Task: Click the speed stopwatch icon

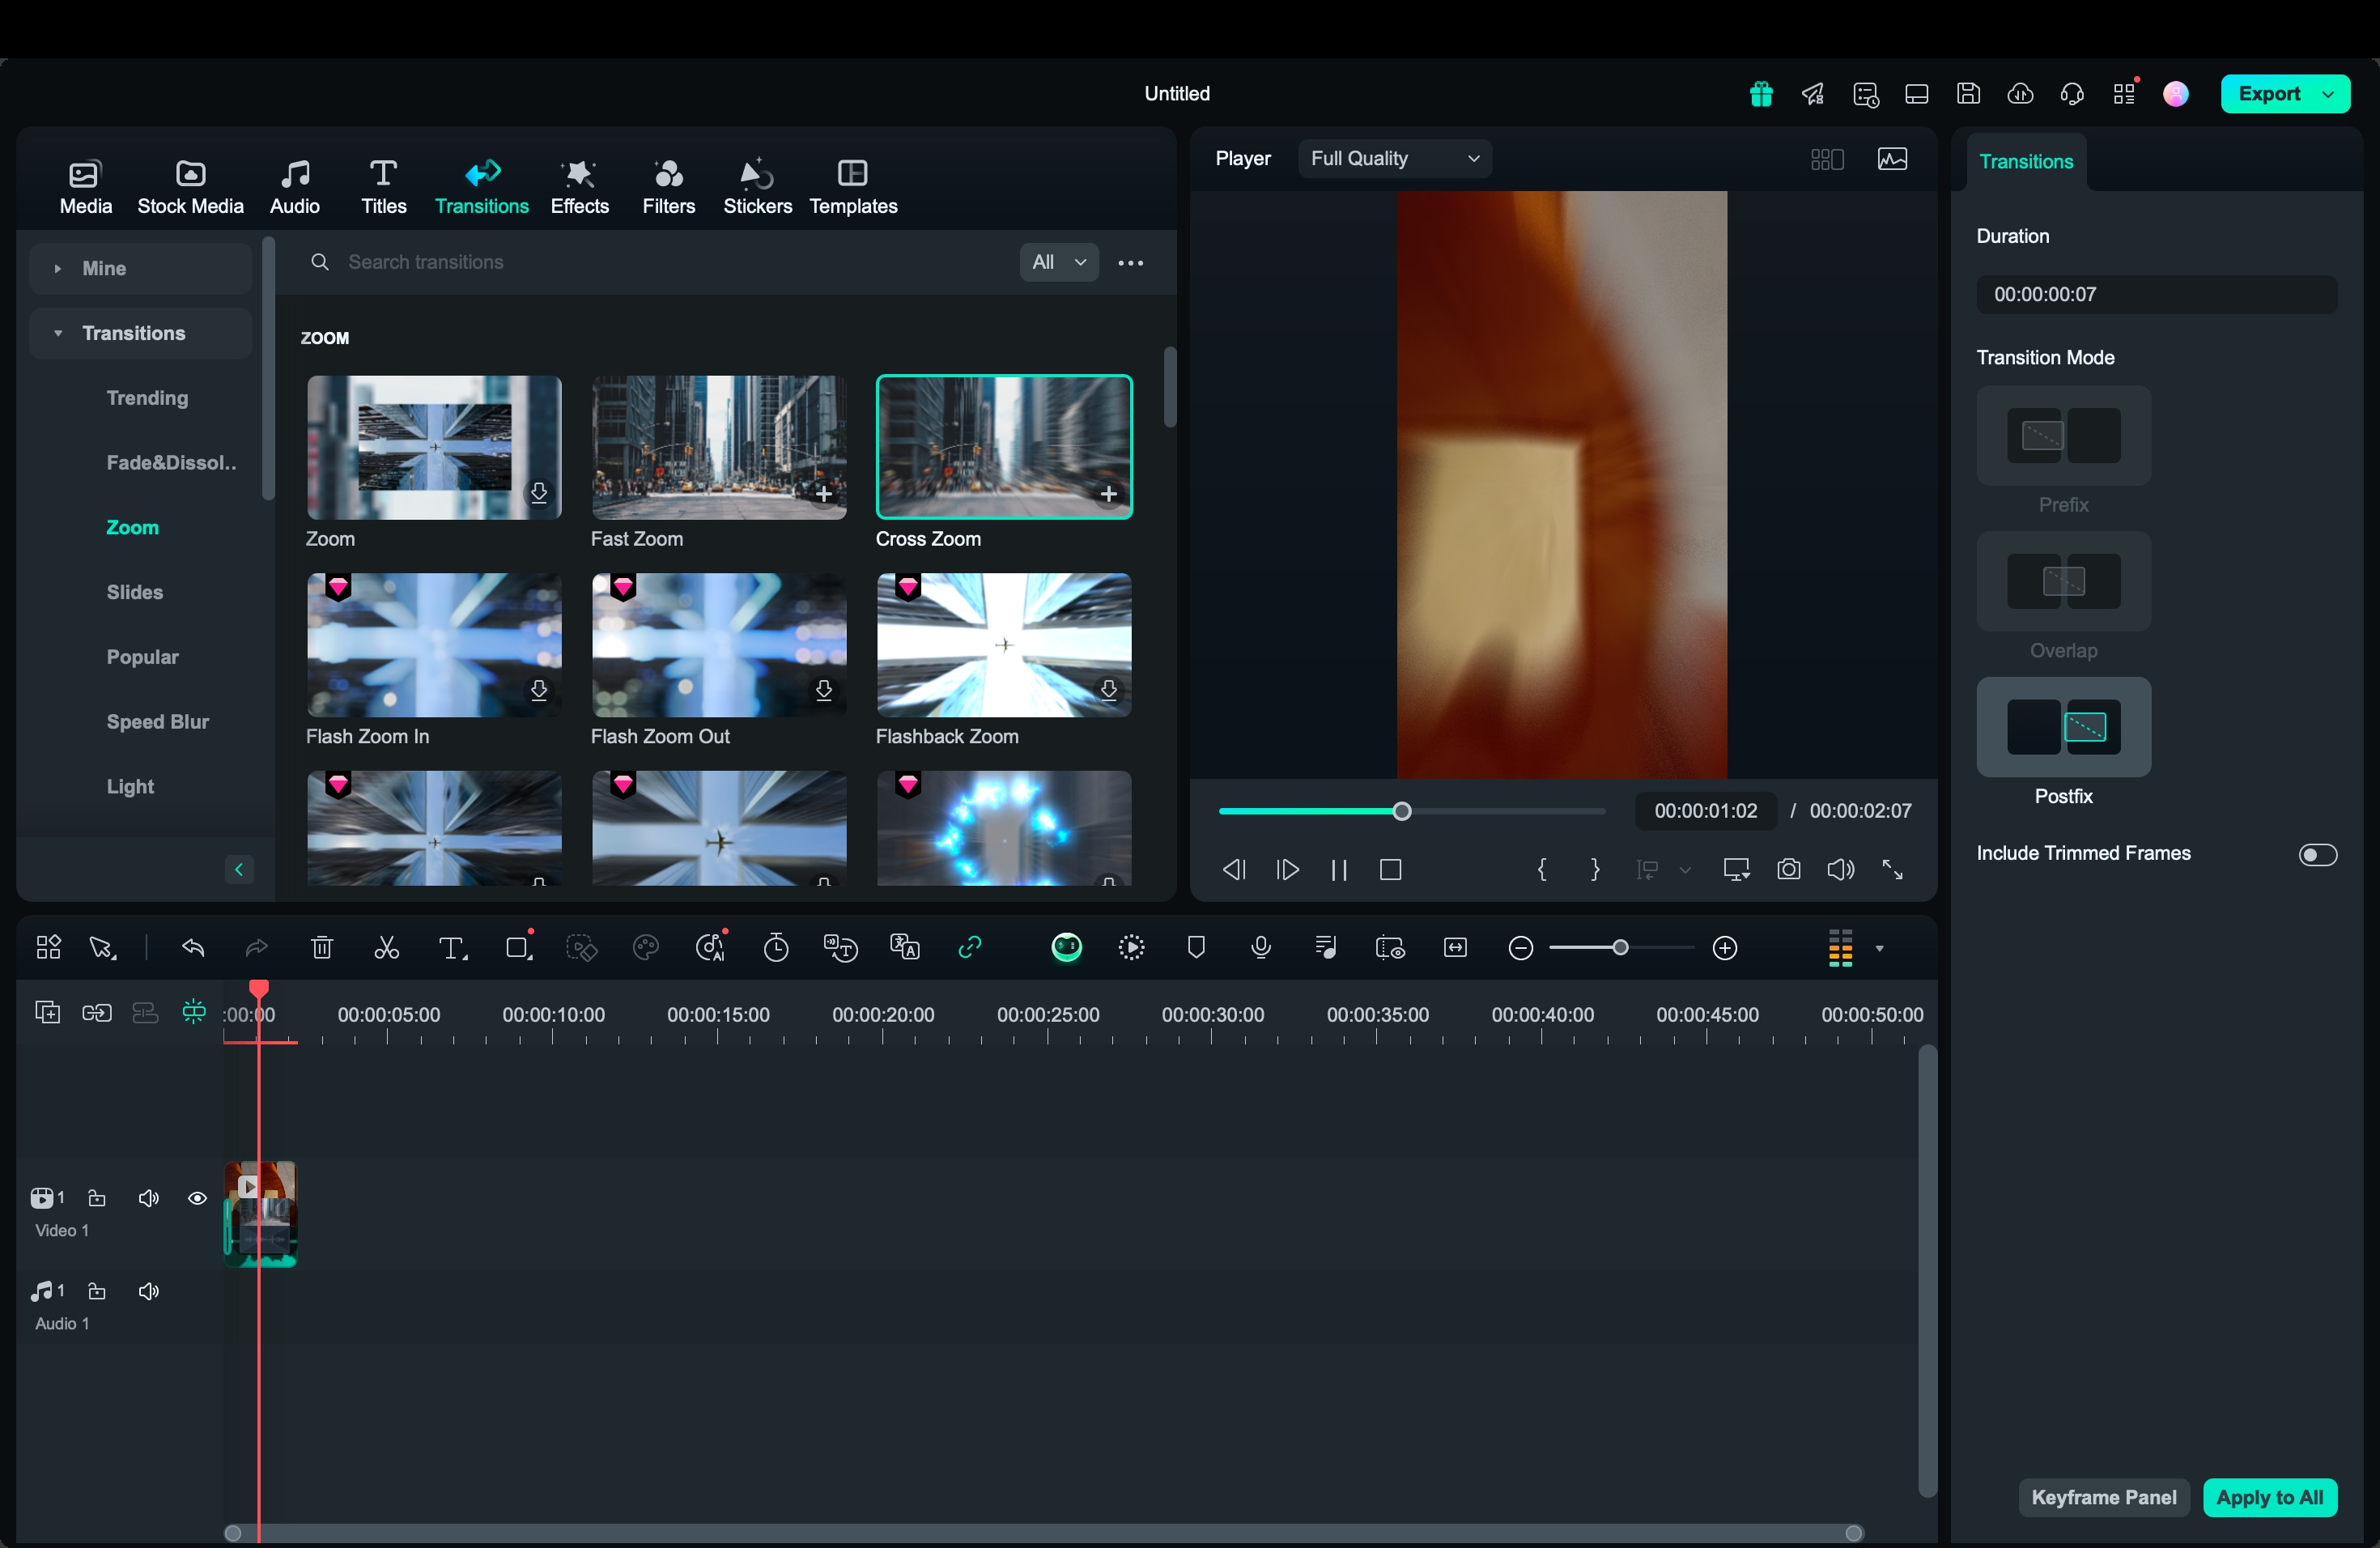Action: pyautogui.click(x=776, y=948)
